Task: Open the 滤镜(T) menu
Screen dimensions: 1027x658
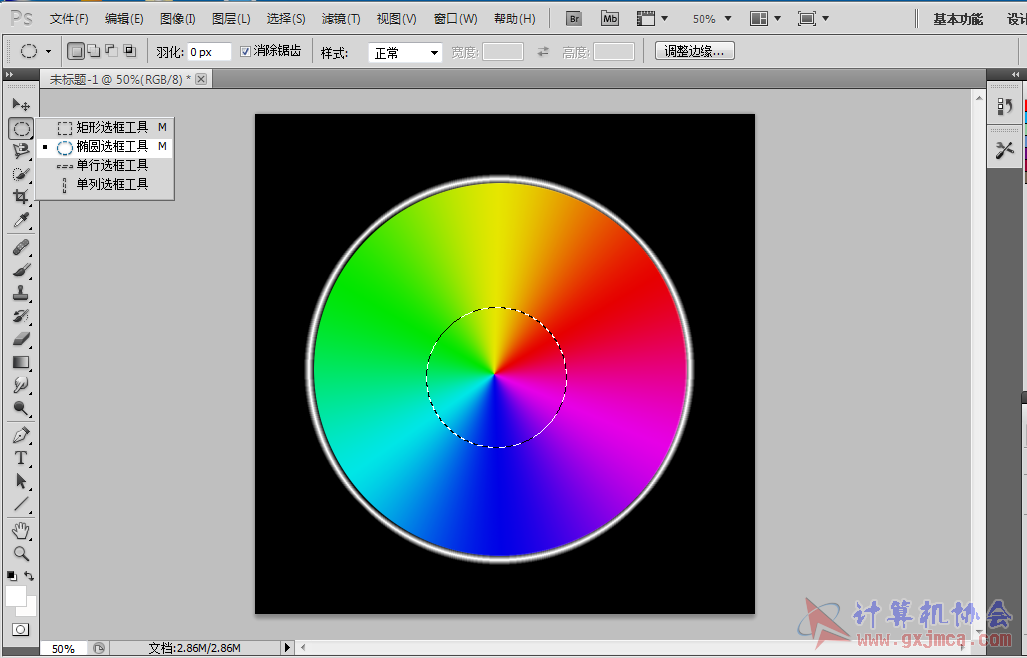Action: [x=341, y=19]
